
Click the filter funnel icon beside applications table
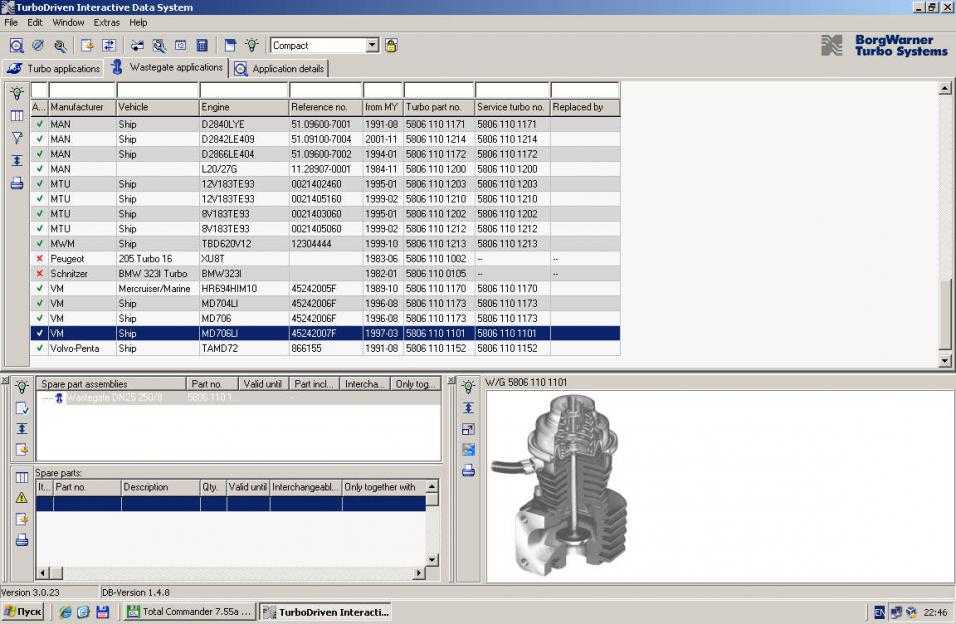pos(17,138)
